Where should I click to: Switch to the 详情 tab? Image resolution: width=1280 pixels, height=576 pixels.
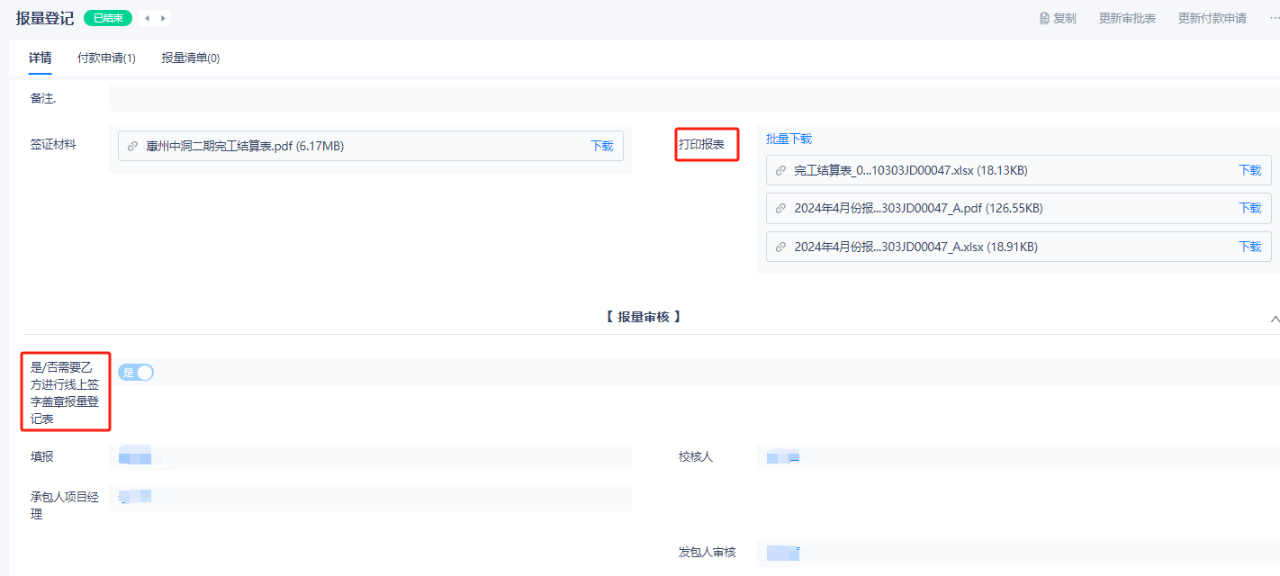40,58
